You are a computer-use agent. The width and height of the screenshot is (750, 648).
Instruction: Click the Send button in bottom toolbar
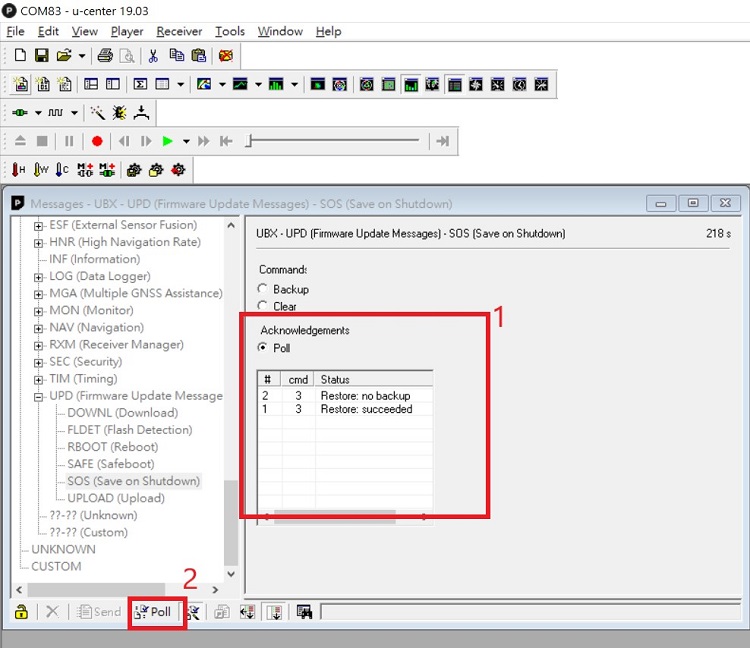click(99, 612)
